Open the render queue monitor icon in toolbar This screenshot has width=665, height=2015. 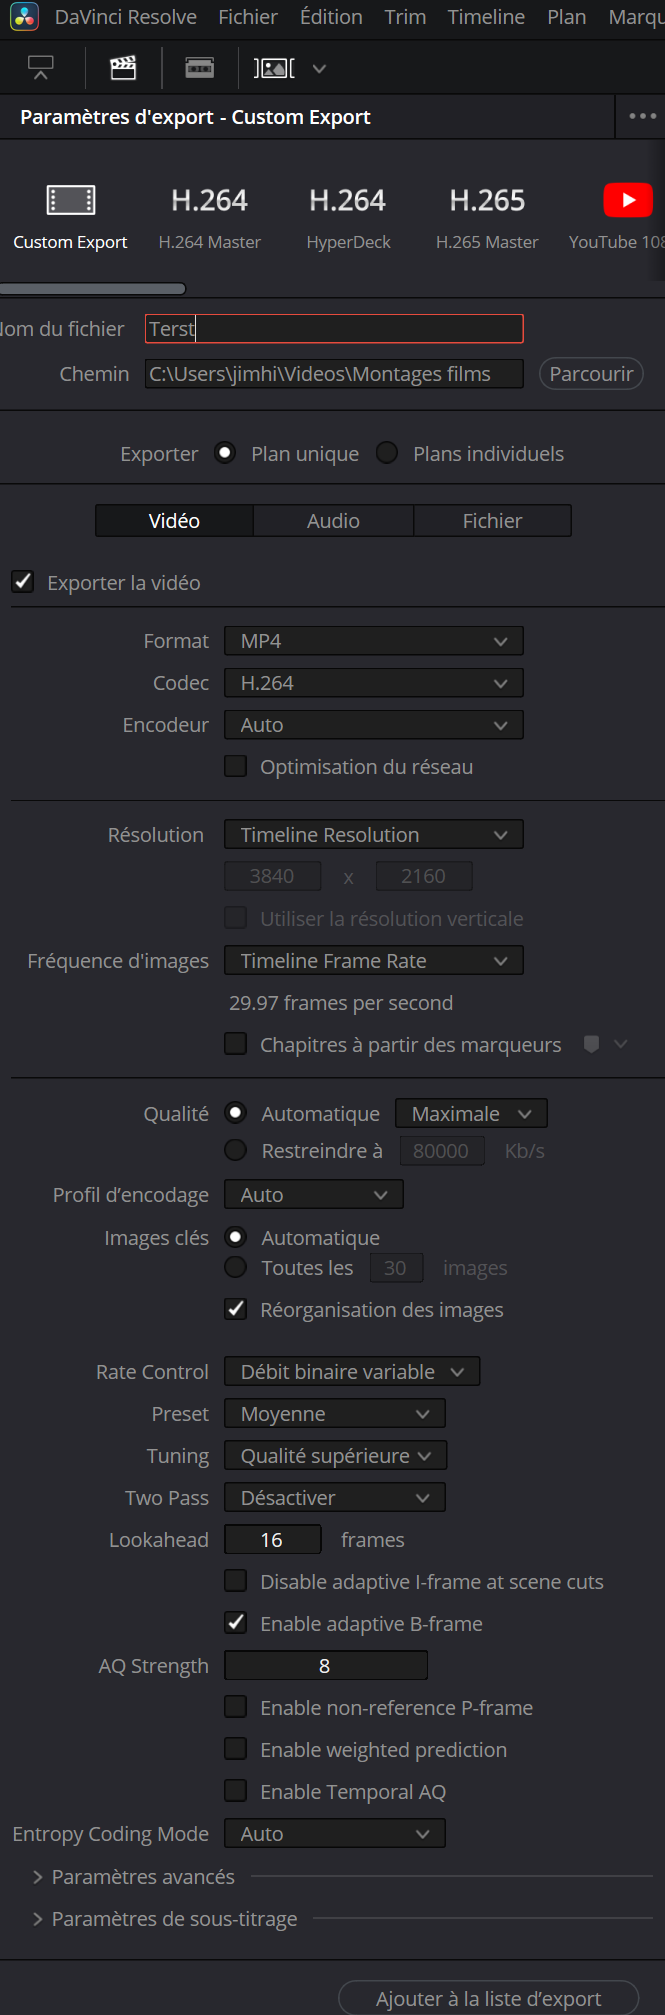[x=41, y=68]
